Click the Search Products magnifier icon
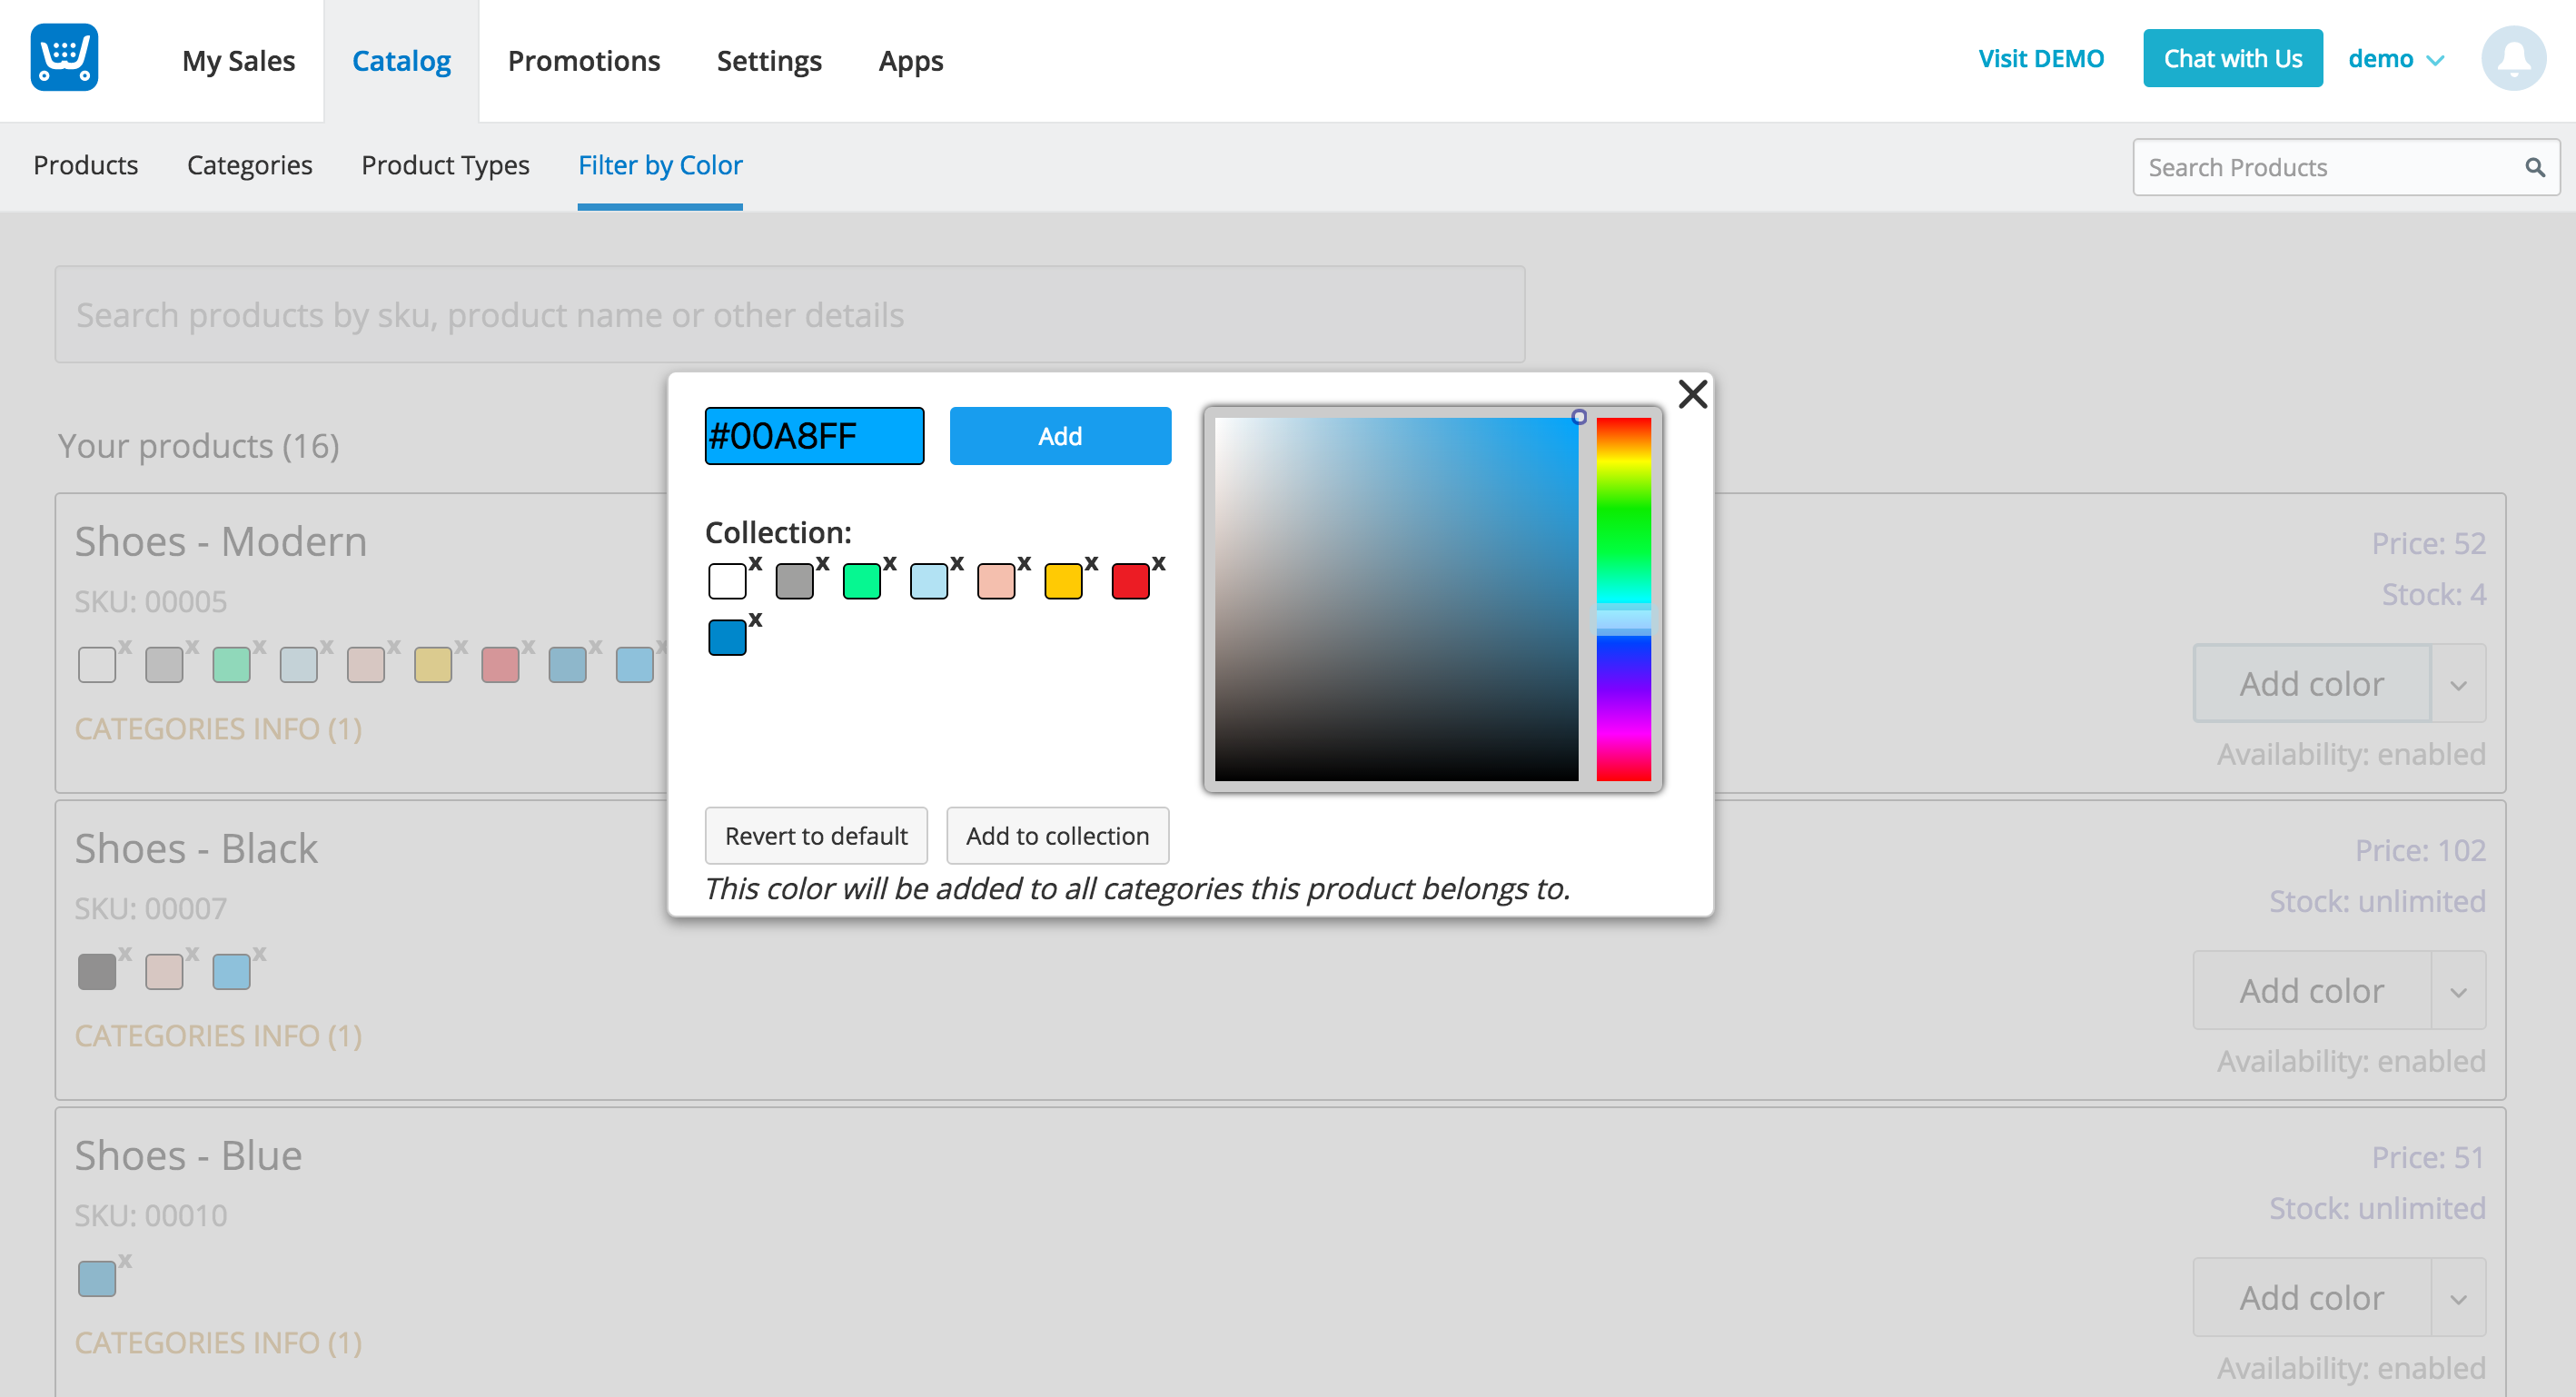2576x1397 pixels. 2534,167
